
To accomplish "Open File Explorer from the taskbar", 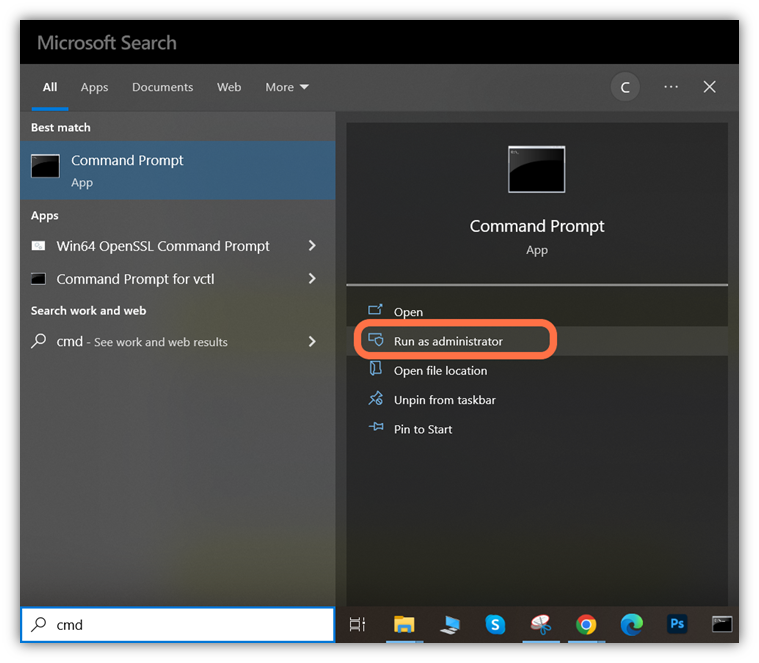I will pyautogui.click(x=404, y=624).
